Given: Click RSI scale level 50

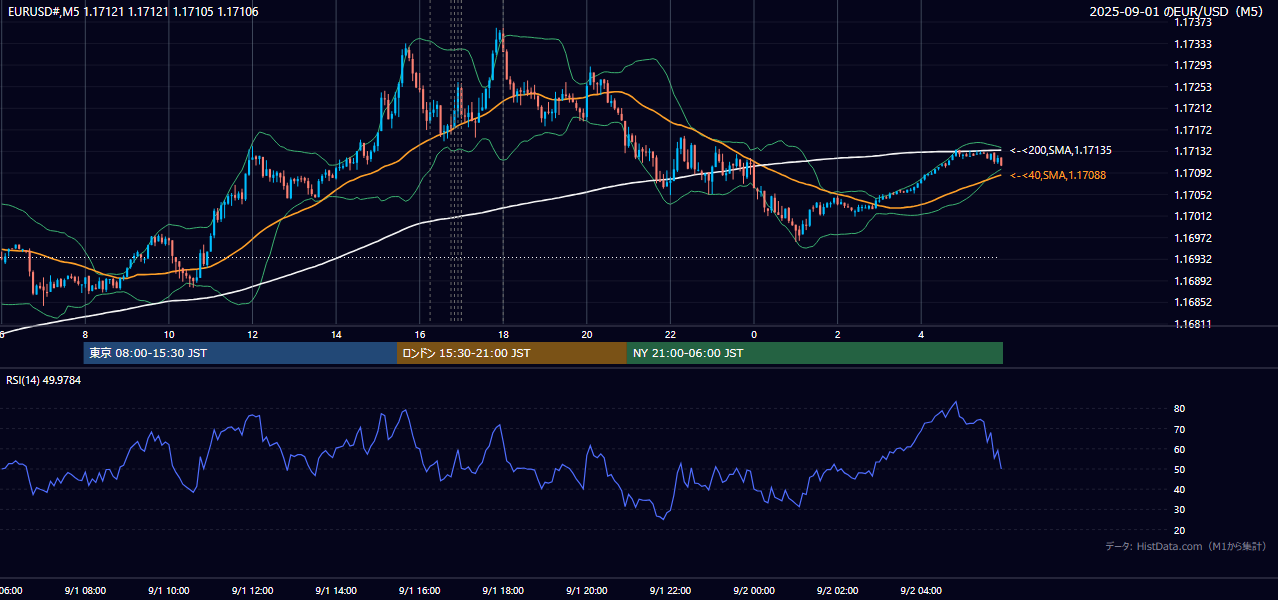Looking at the screenshot, I should pyautogui.click(x=1180, y=469).
